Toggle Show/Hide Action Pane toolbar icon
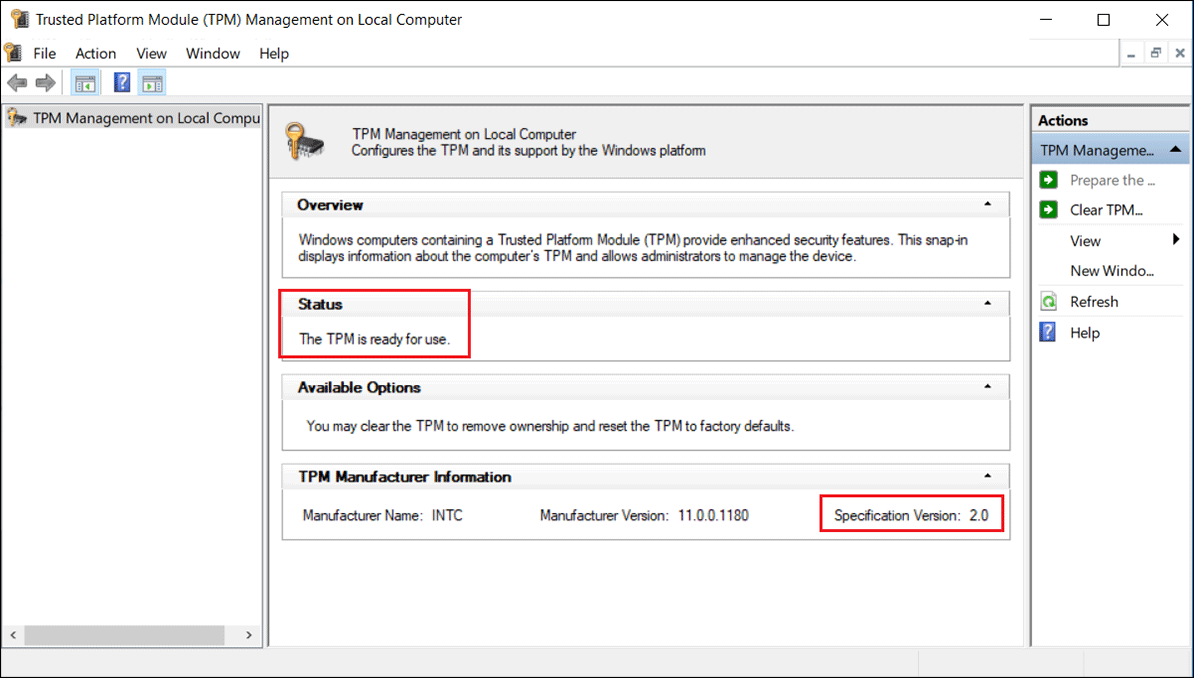1194x678 pixels. coord(152,83)
